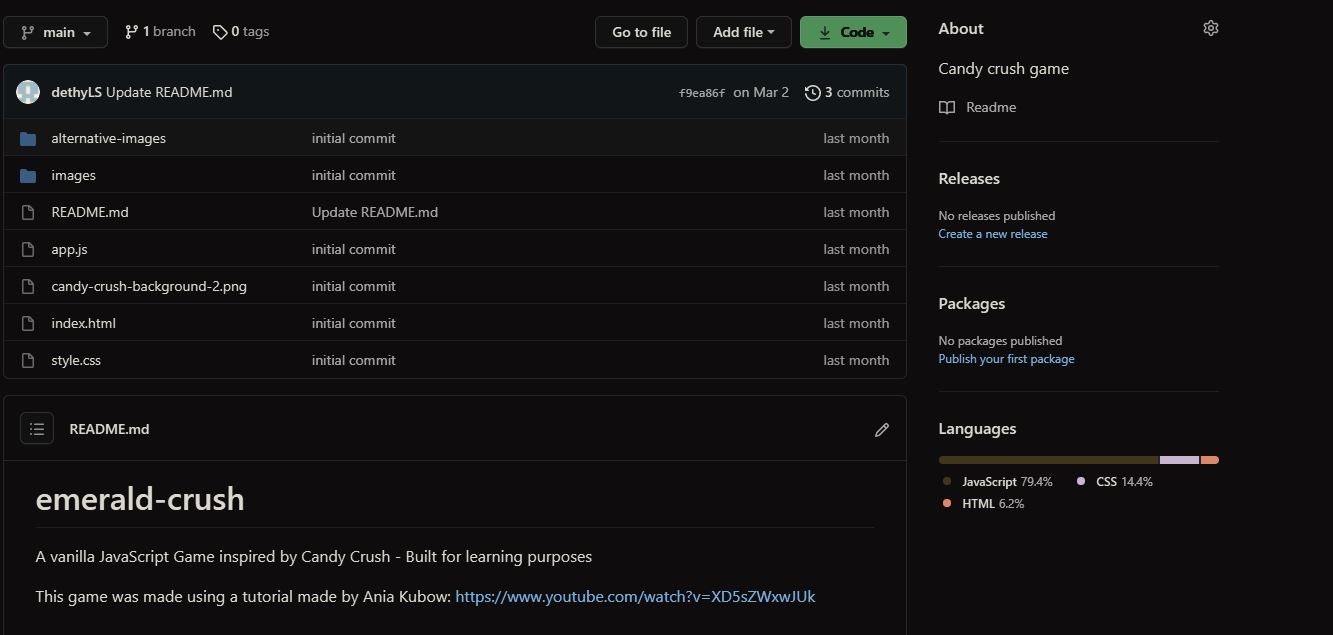Open initial commit for index.html row
Image resolution: width=1333 pixels, height=635 pixels.
(354, 323)
